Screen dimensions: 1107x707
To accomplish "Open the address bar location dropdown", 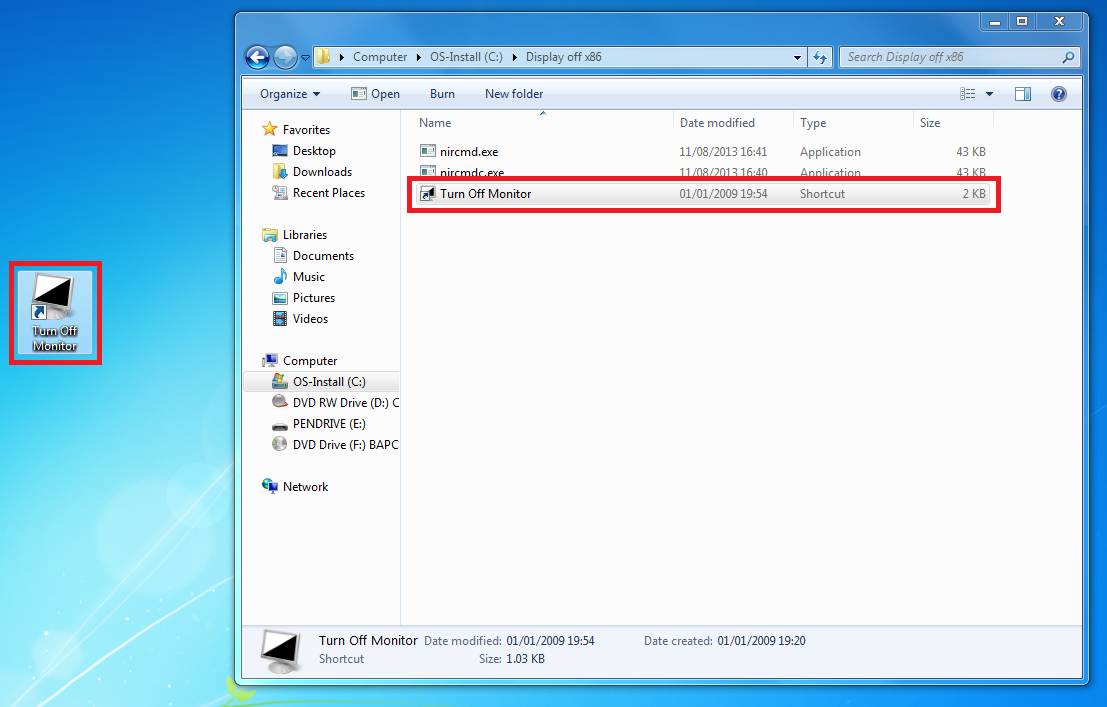I will [x=797, y=57].
